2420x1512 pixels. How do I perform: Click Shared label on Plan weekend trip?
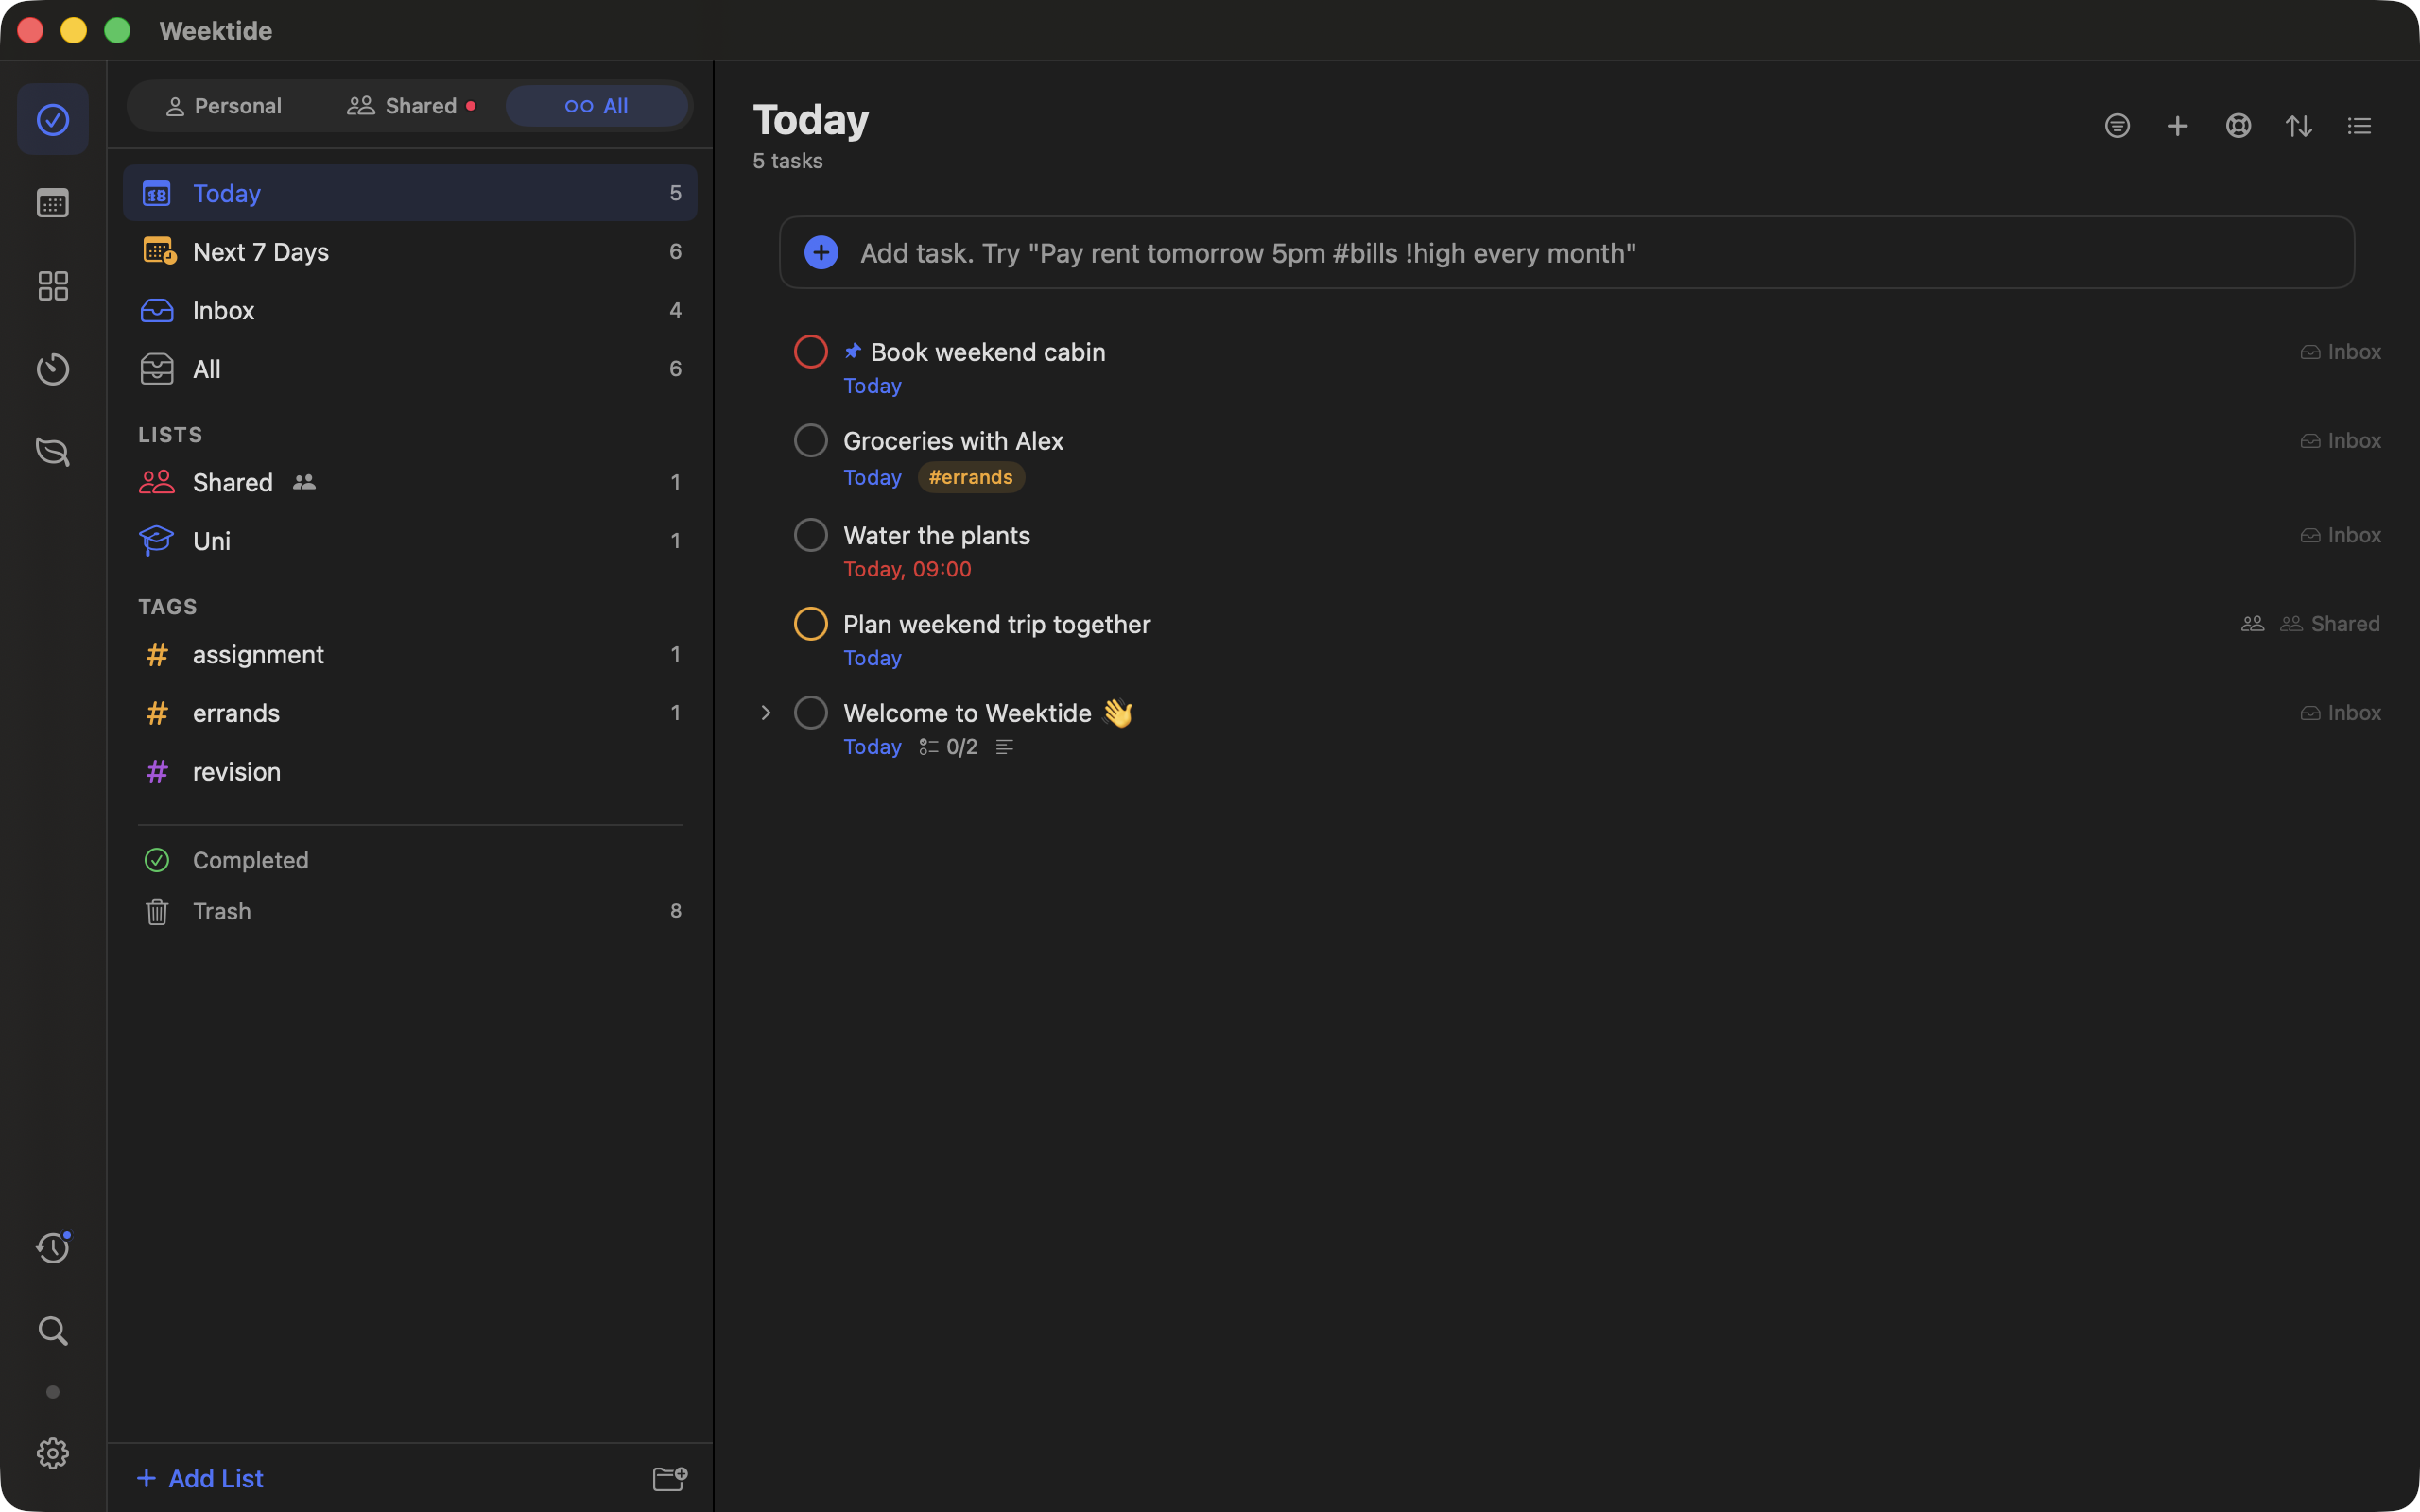click(x=2330, y=624)
